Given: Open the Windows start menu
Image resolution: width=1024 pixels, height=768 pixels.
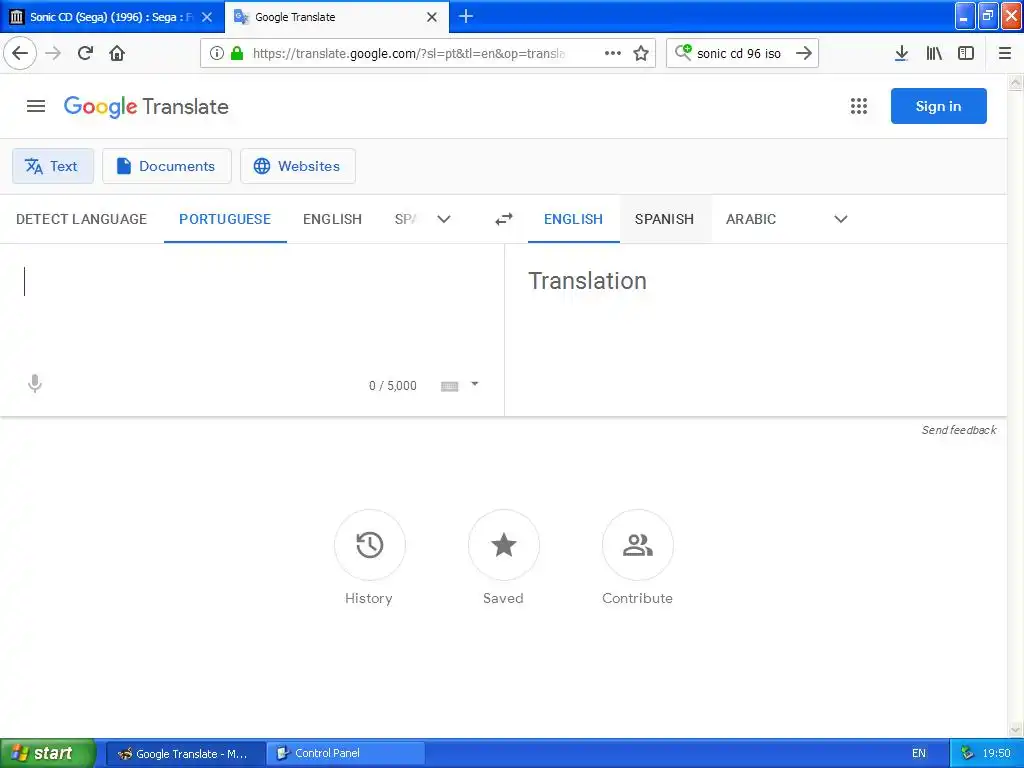Looking at the screenshot, I should coord(48,753).
